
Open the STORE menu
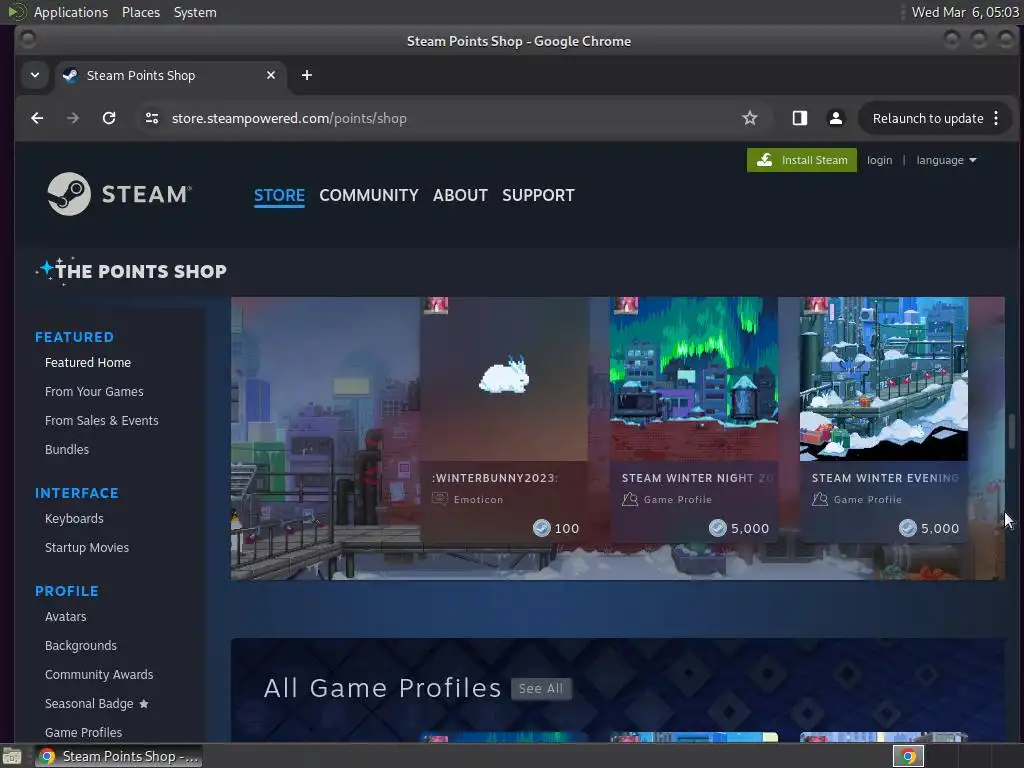pos(279,195)
